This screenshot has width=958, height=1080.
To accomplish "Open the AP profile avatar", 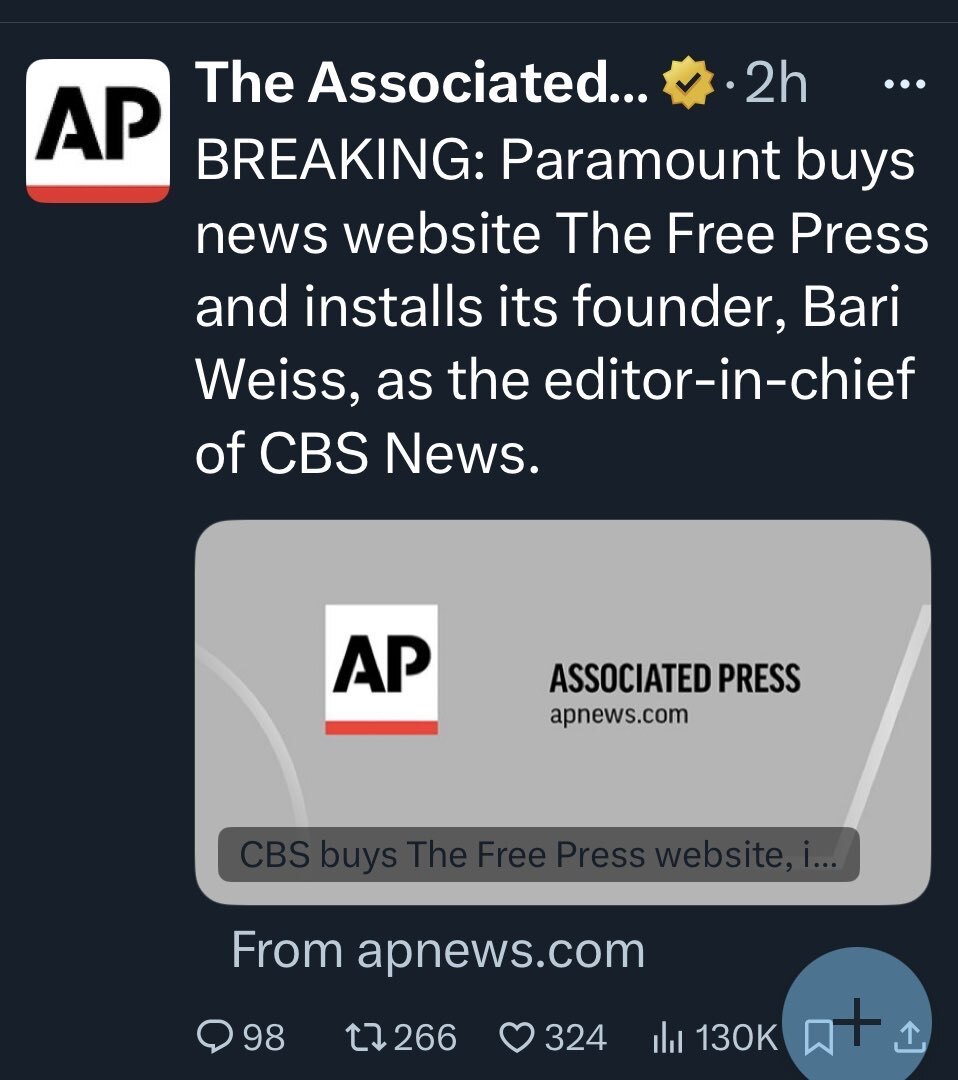I will [98, 131].
